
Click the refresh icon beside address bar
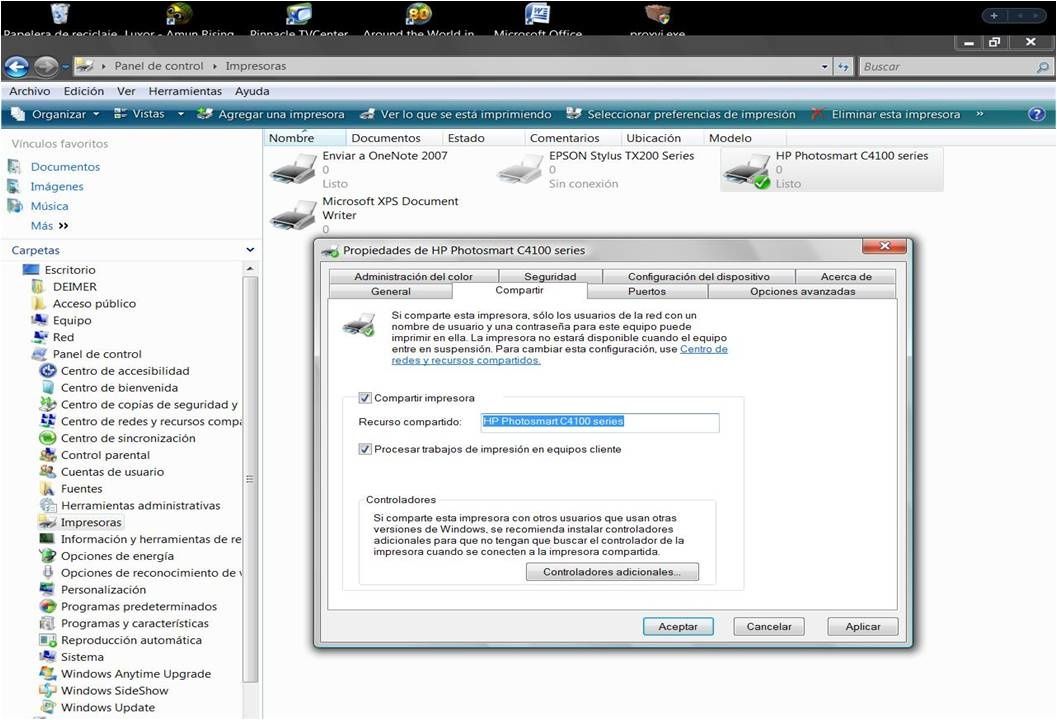click(843, 67)
